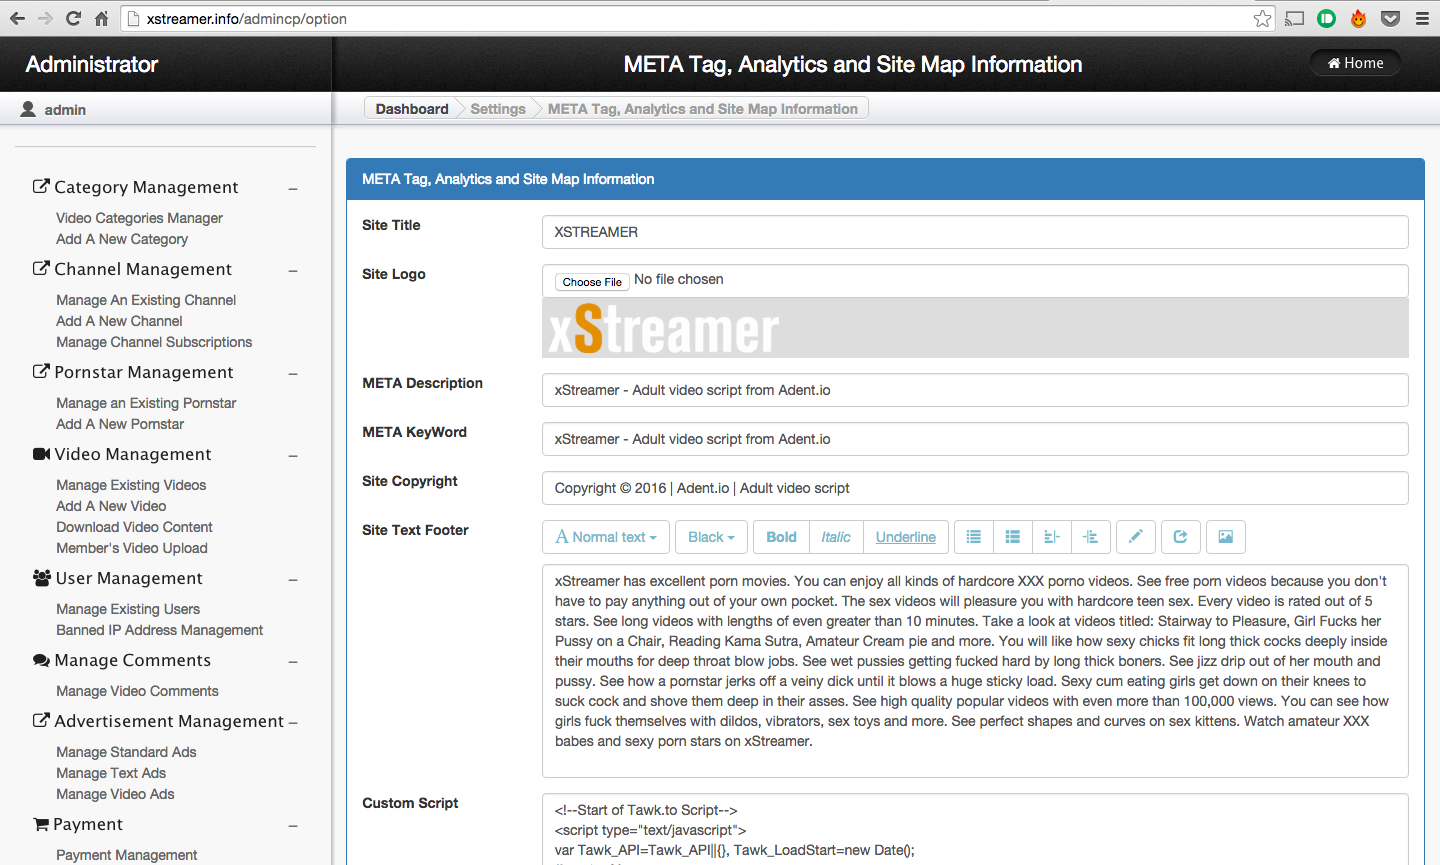Click the Pornstar Management section icon
1440x865 pixels.
click(x=41, y=371)
